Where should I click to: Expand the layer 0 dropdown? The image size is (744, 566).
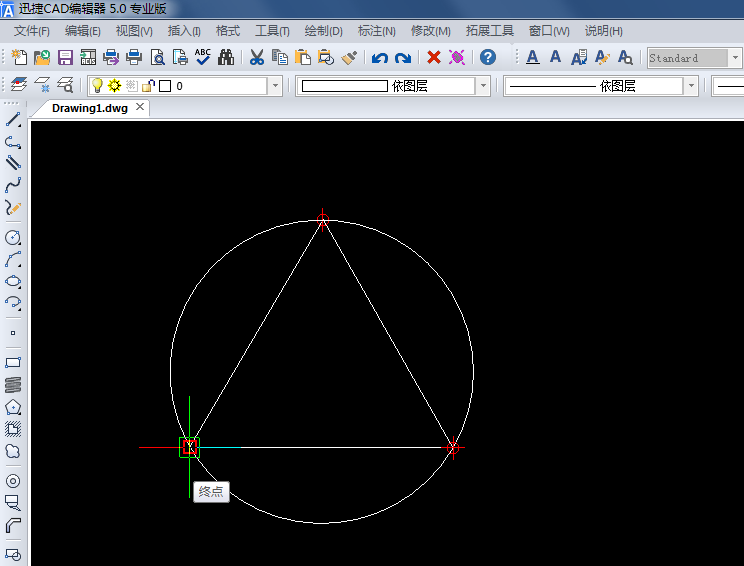coord(274,86)
